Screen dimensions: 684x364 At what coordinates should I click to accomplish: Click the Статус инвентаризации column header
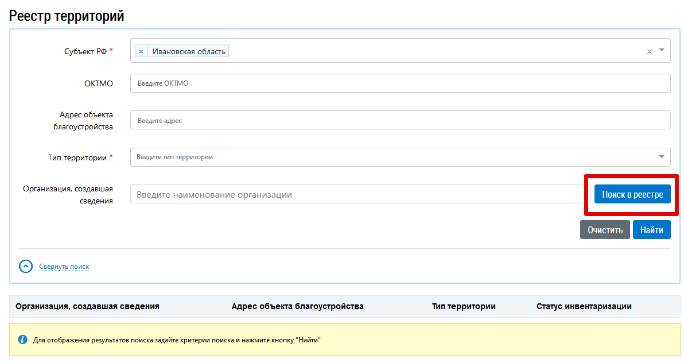click(x=584, y=306)
